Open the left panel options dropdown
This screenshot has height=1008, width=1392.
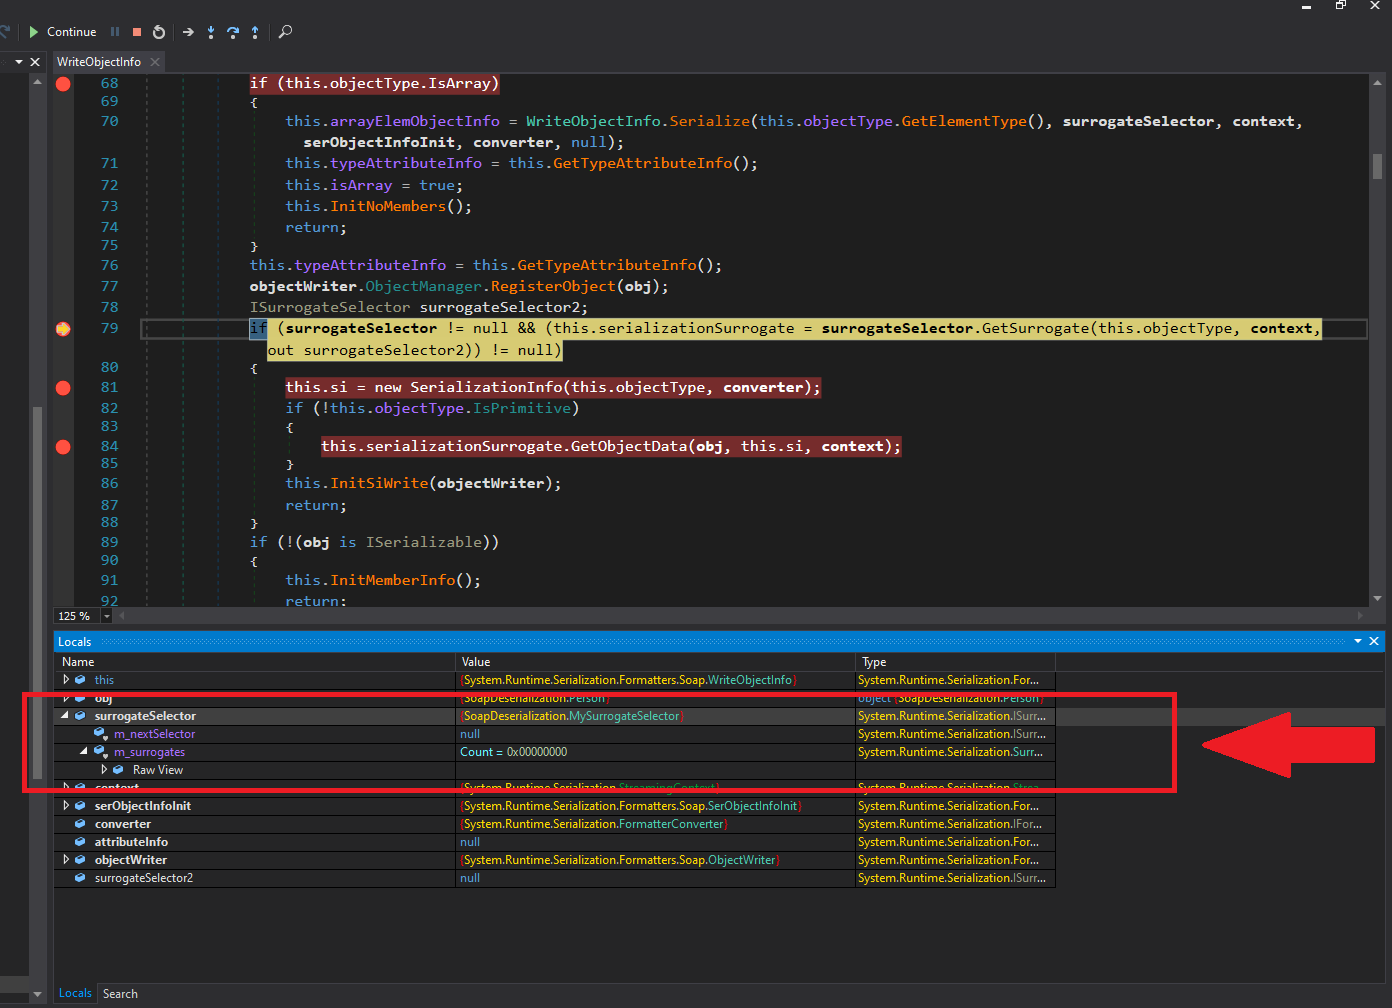(18, 62)
